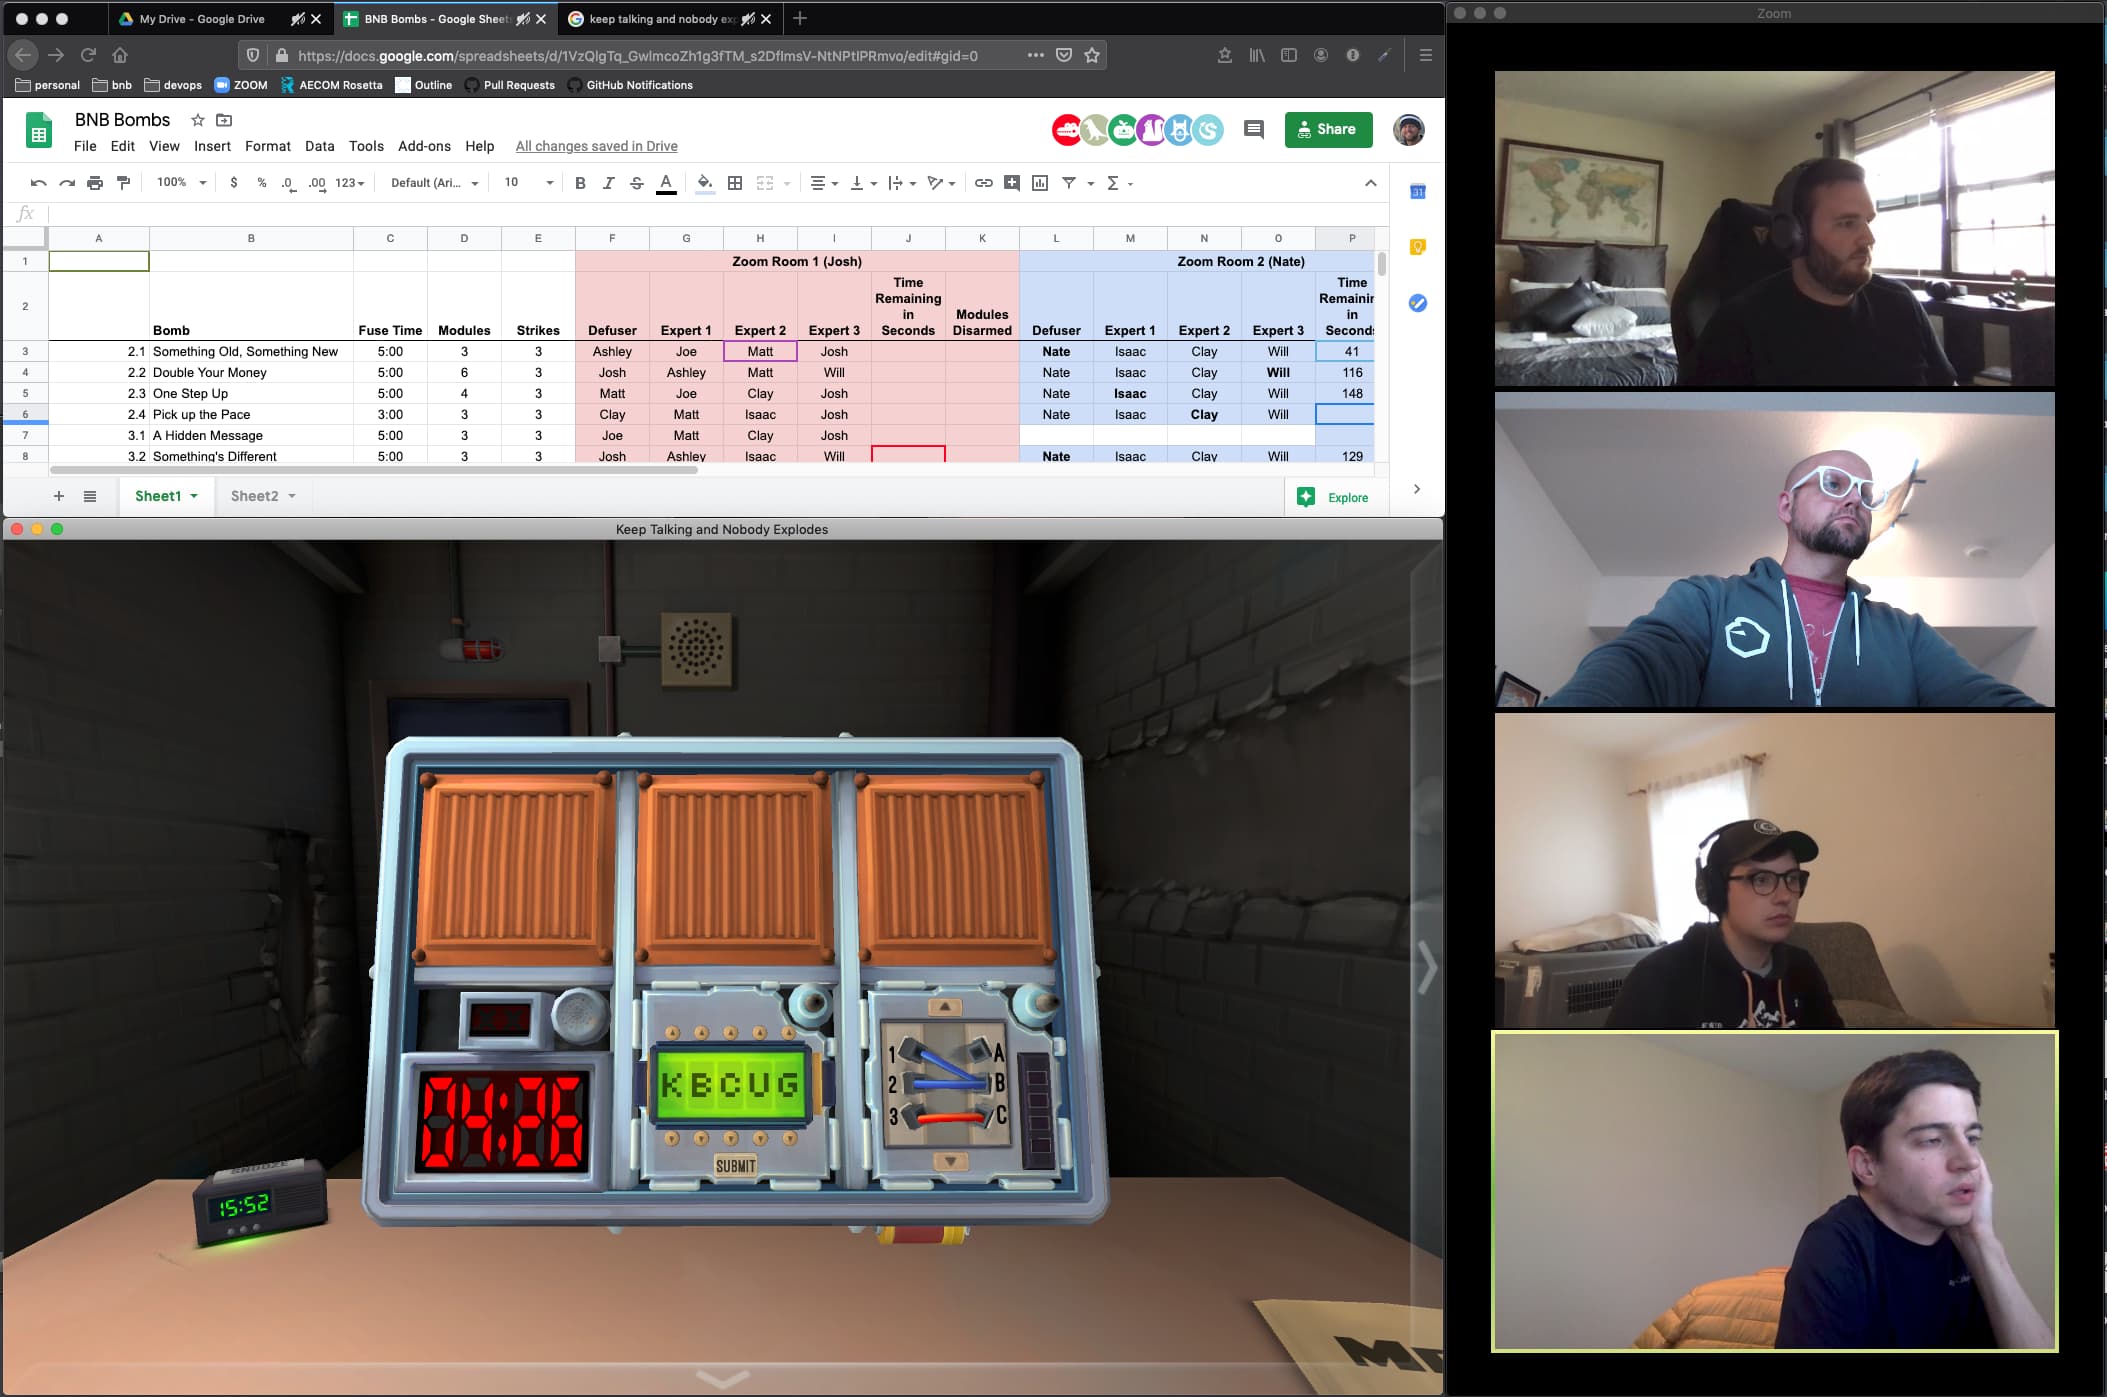Viewport: 2107px width, 1397px height.
Task: Open text wrapping dropdown
Action: 902,183
